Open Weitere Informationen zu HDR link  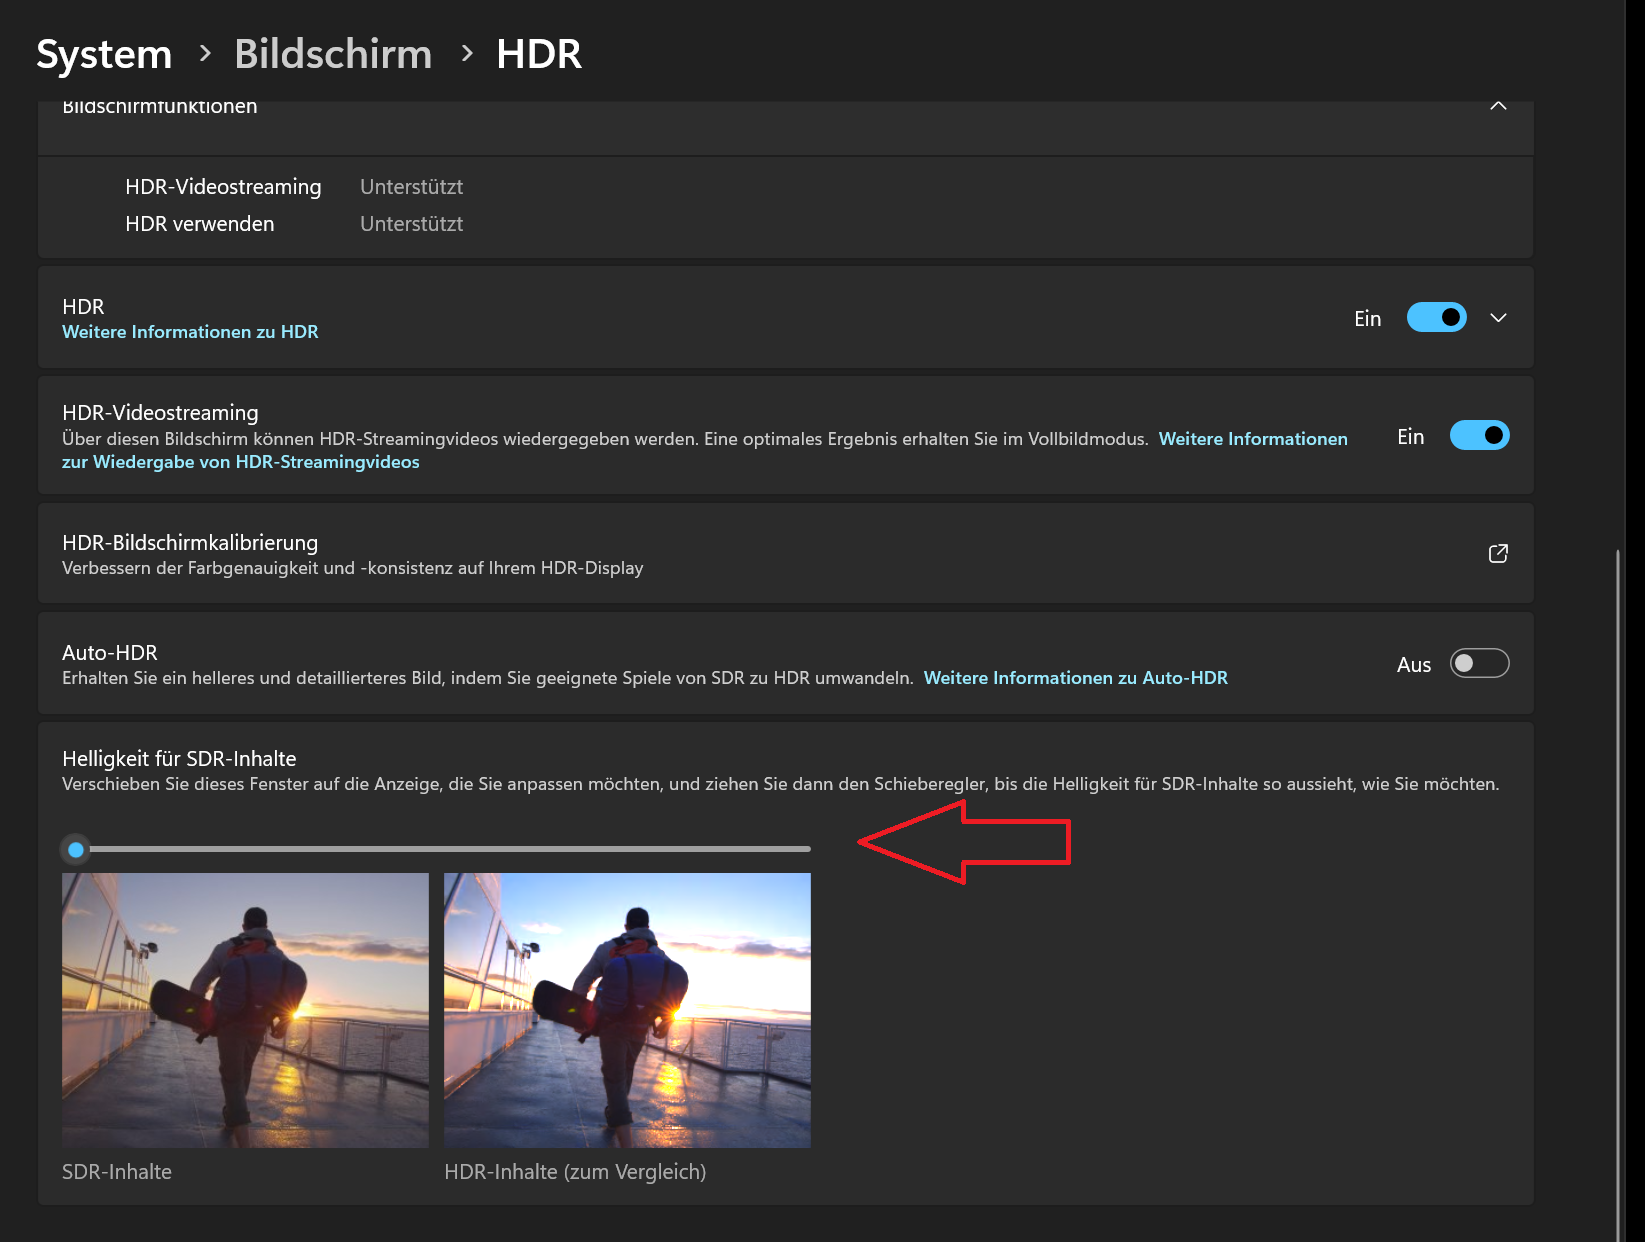(x=190, y=331)
